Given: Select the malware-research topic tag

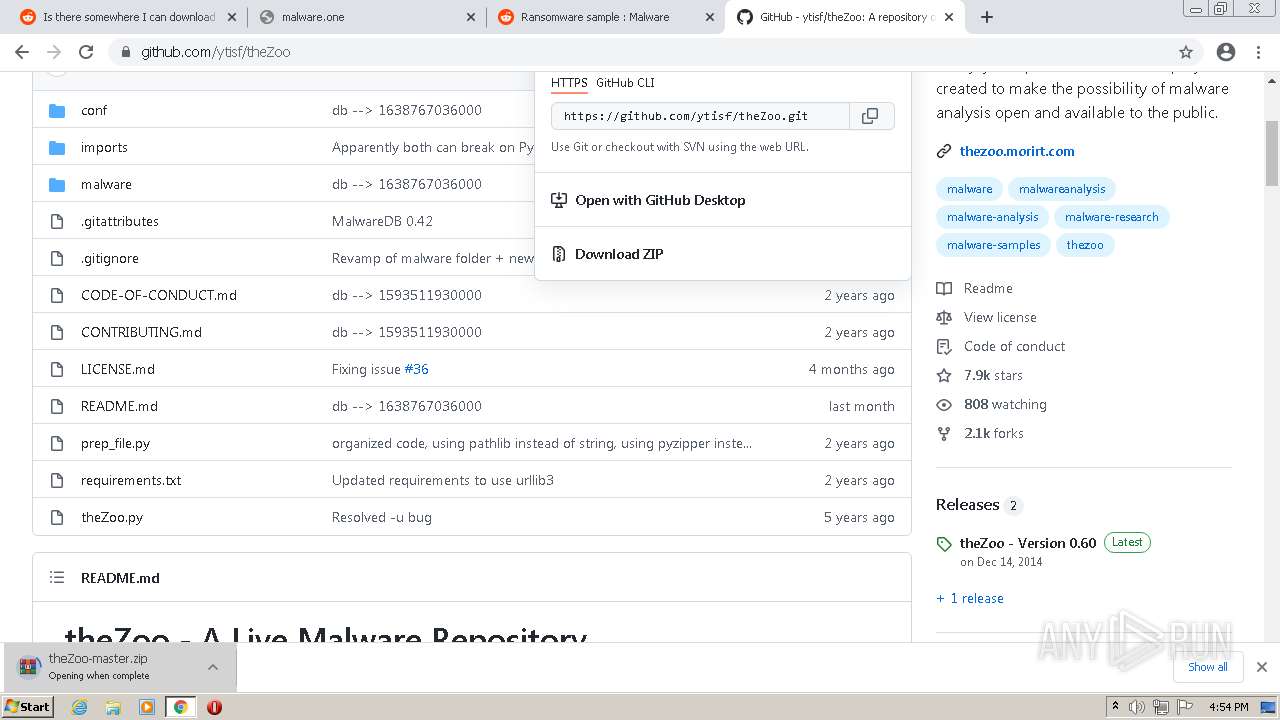Looking at the screenshot, I should click(1111, 217).
